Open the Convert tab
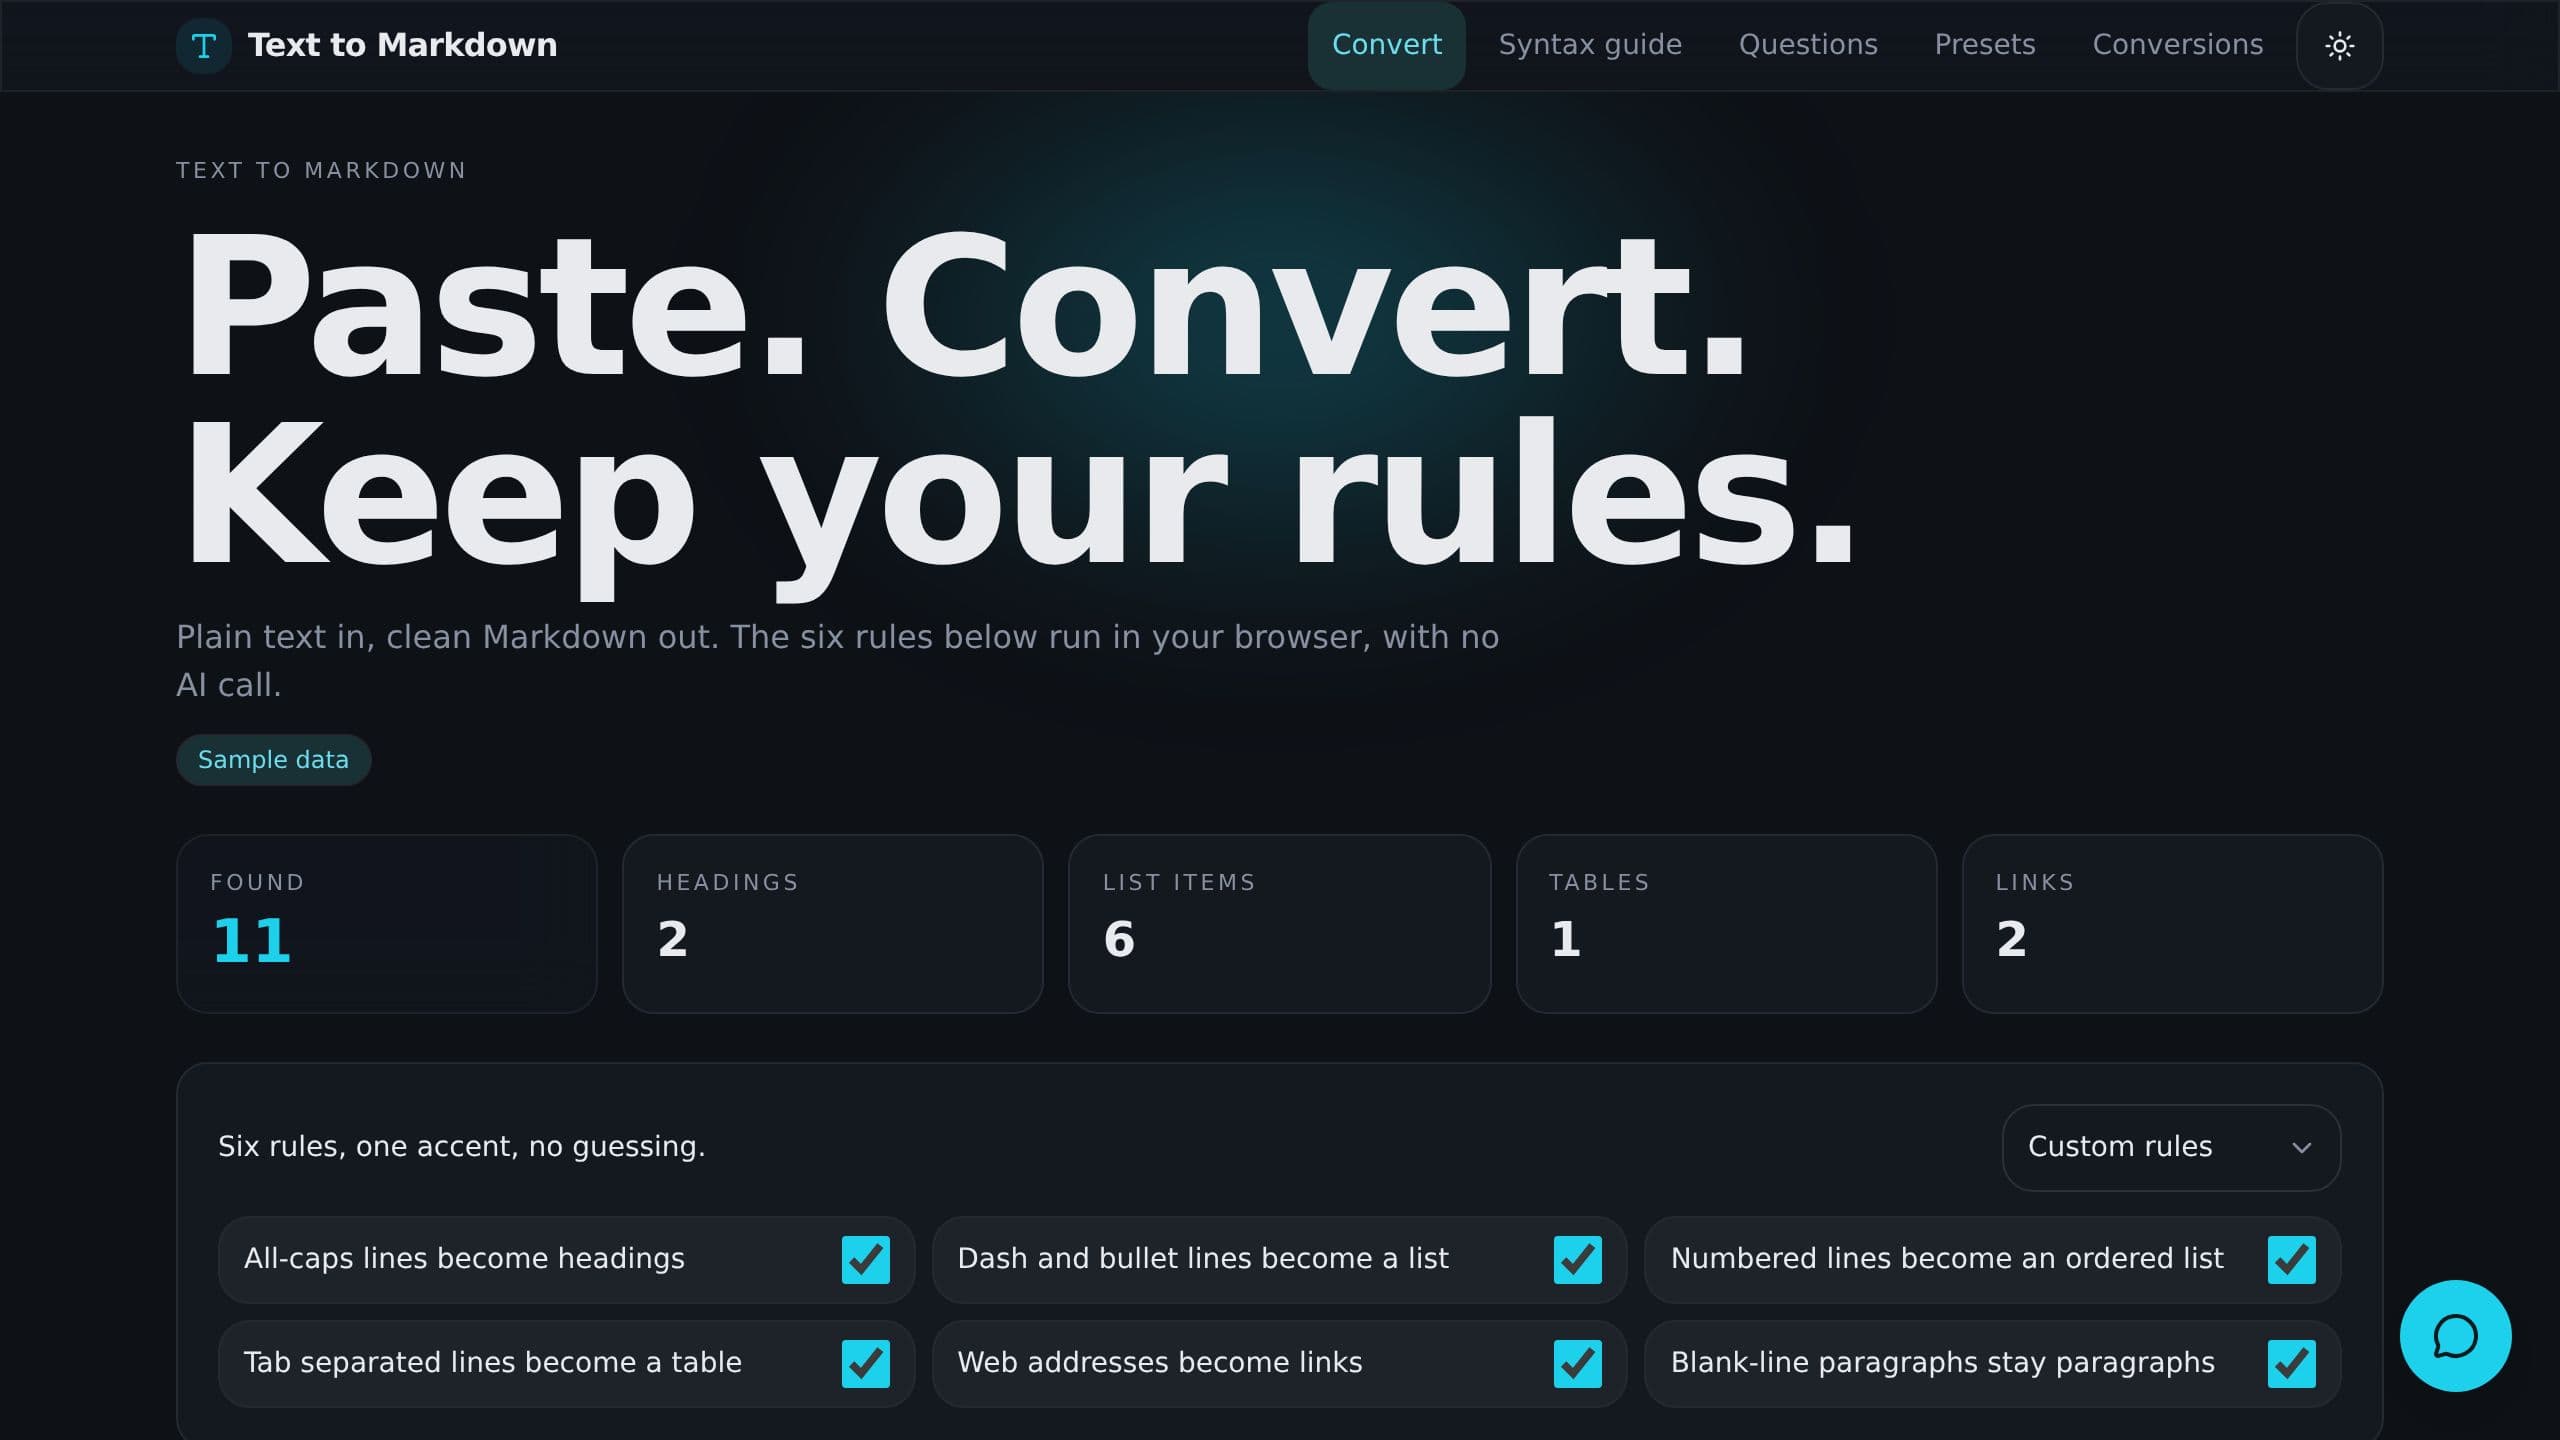Image resolution: width=2560 pixels, height=1440 pixels. coord(1386,46)
